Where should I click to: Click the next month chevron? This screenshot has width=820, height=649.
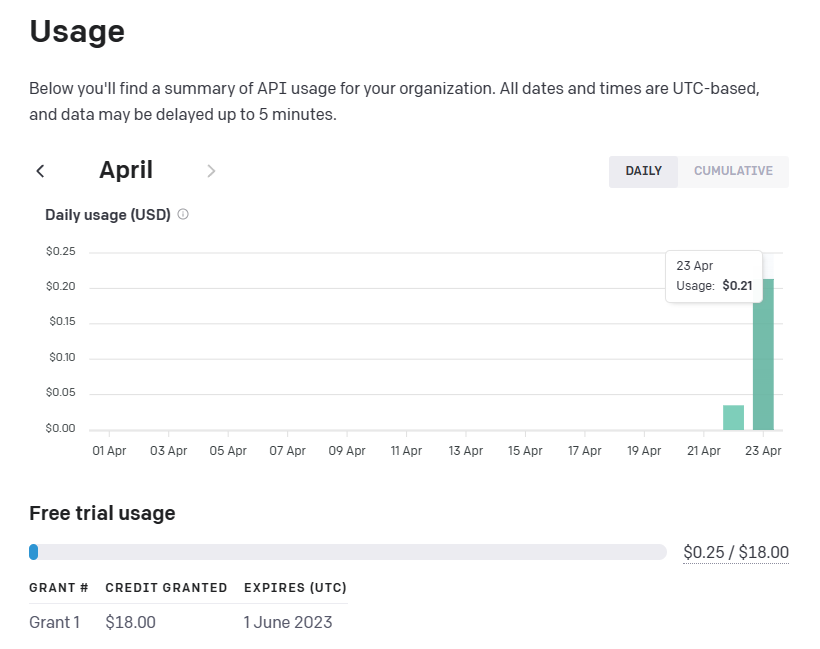click(x=211, y=171)
